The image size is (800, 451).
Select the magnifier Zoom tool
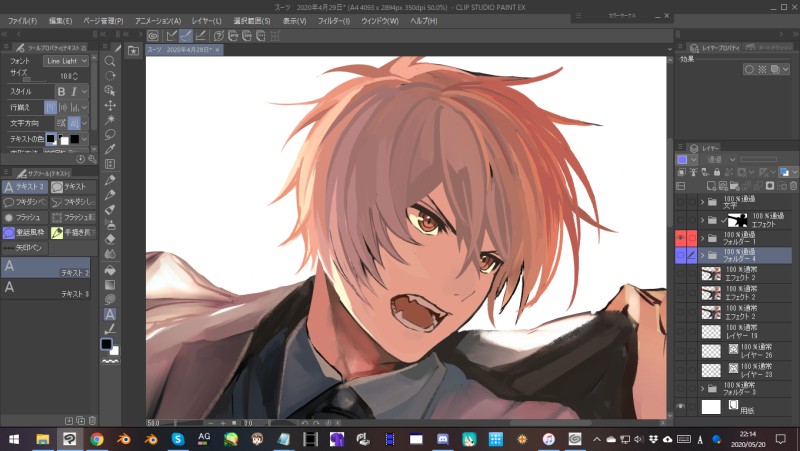tap(110, 61)
